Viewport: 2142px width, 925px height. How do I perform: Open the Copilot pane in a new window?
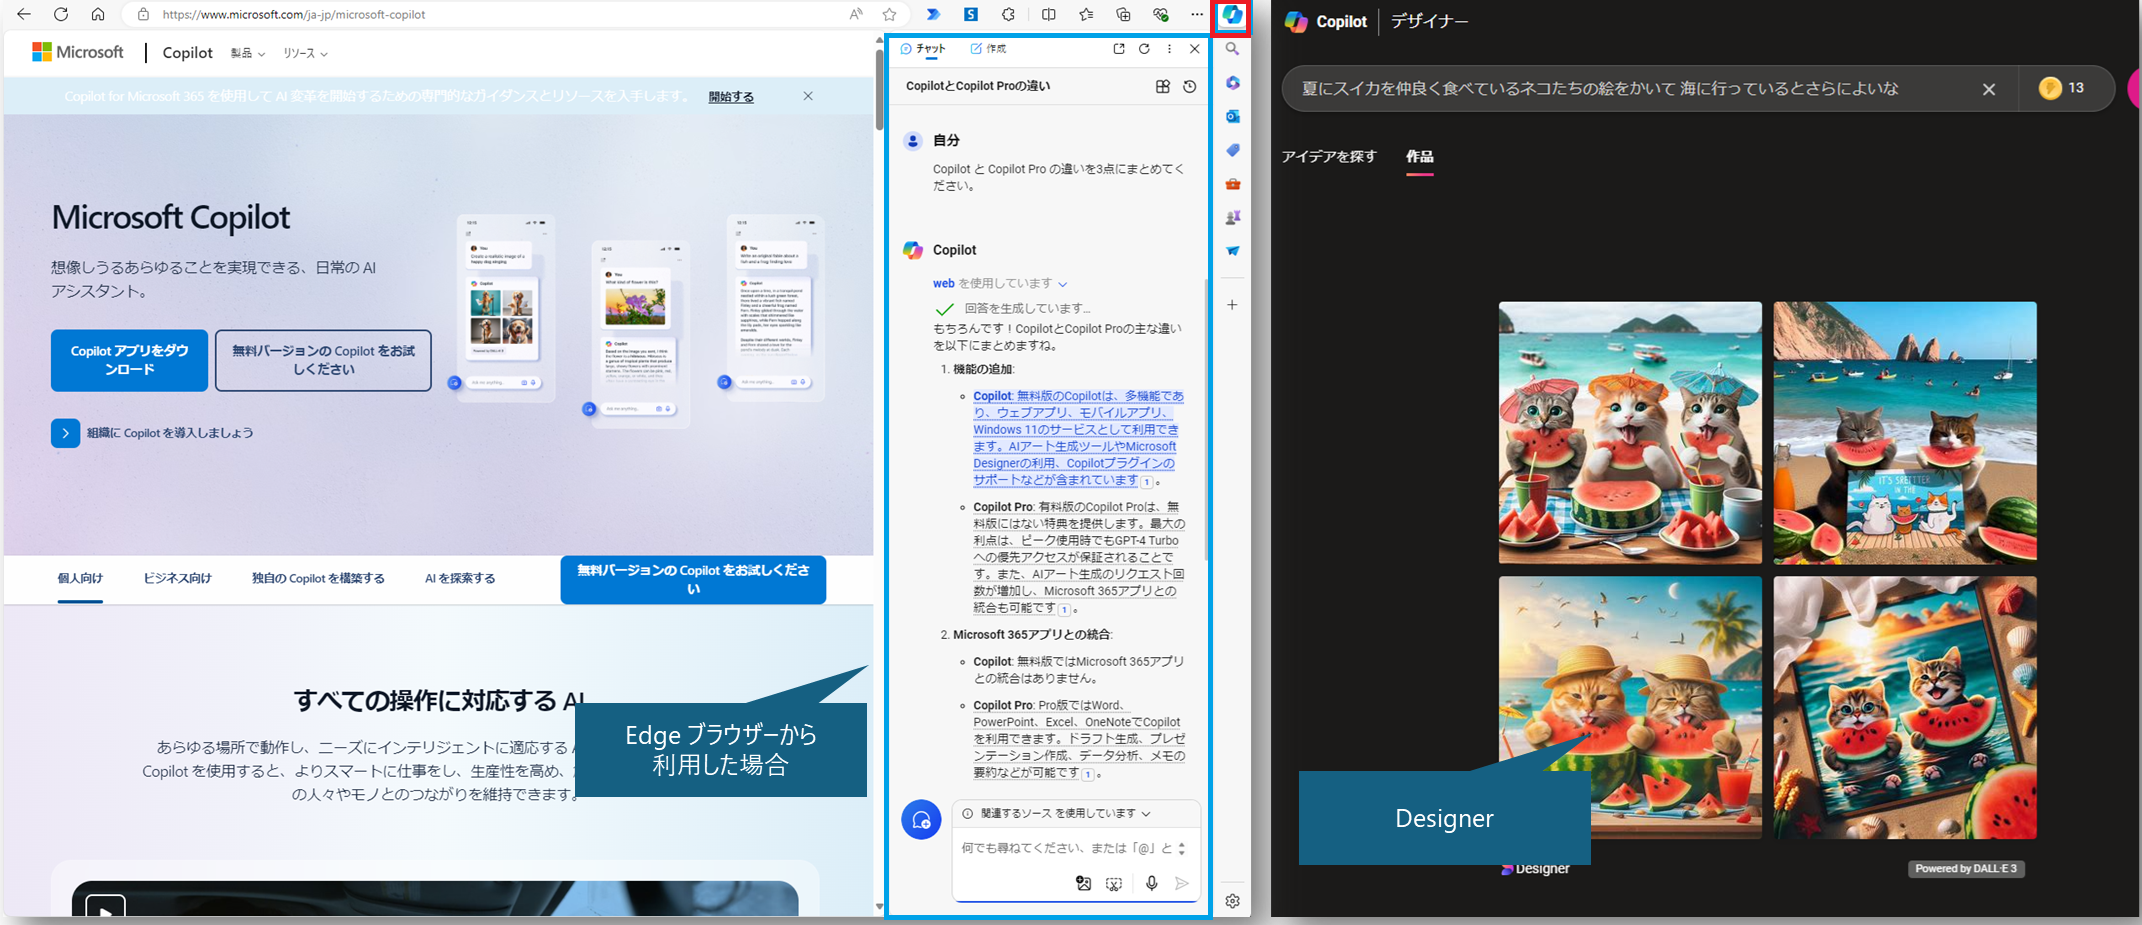1118,48
